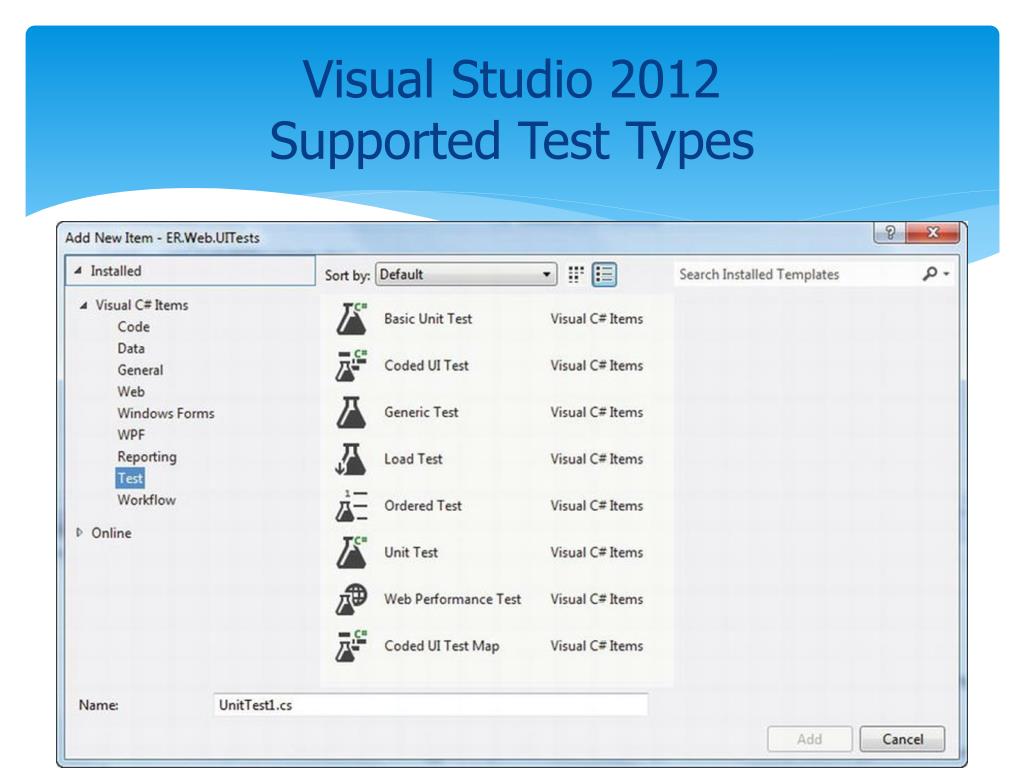Image resolution: width=1024 pixels, height=768 pixels.
Task: Select the Coded UI Test icon
Action: tap(352, 366)
